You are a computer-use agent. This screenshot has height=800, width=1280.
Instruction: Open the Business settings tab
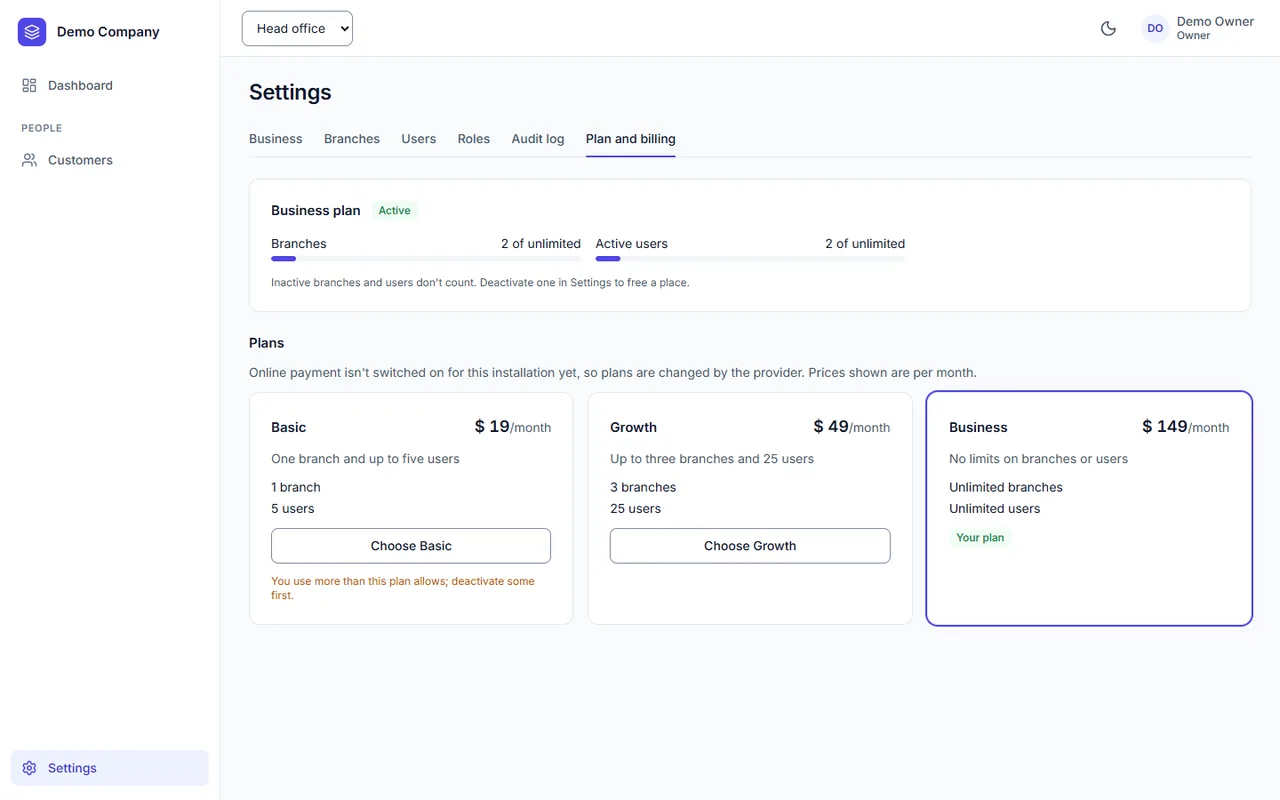click(x=276, y=139)
